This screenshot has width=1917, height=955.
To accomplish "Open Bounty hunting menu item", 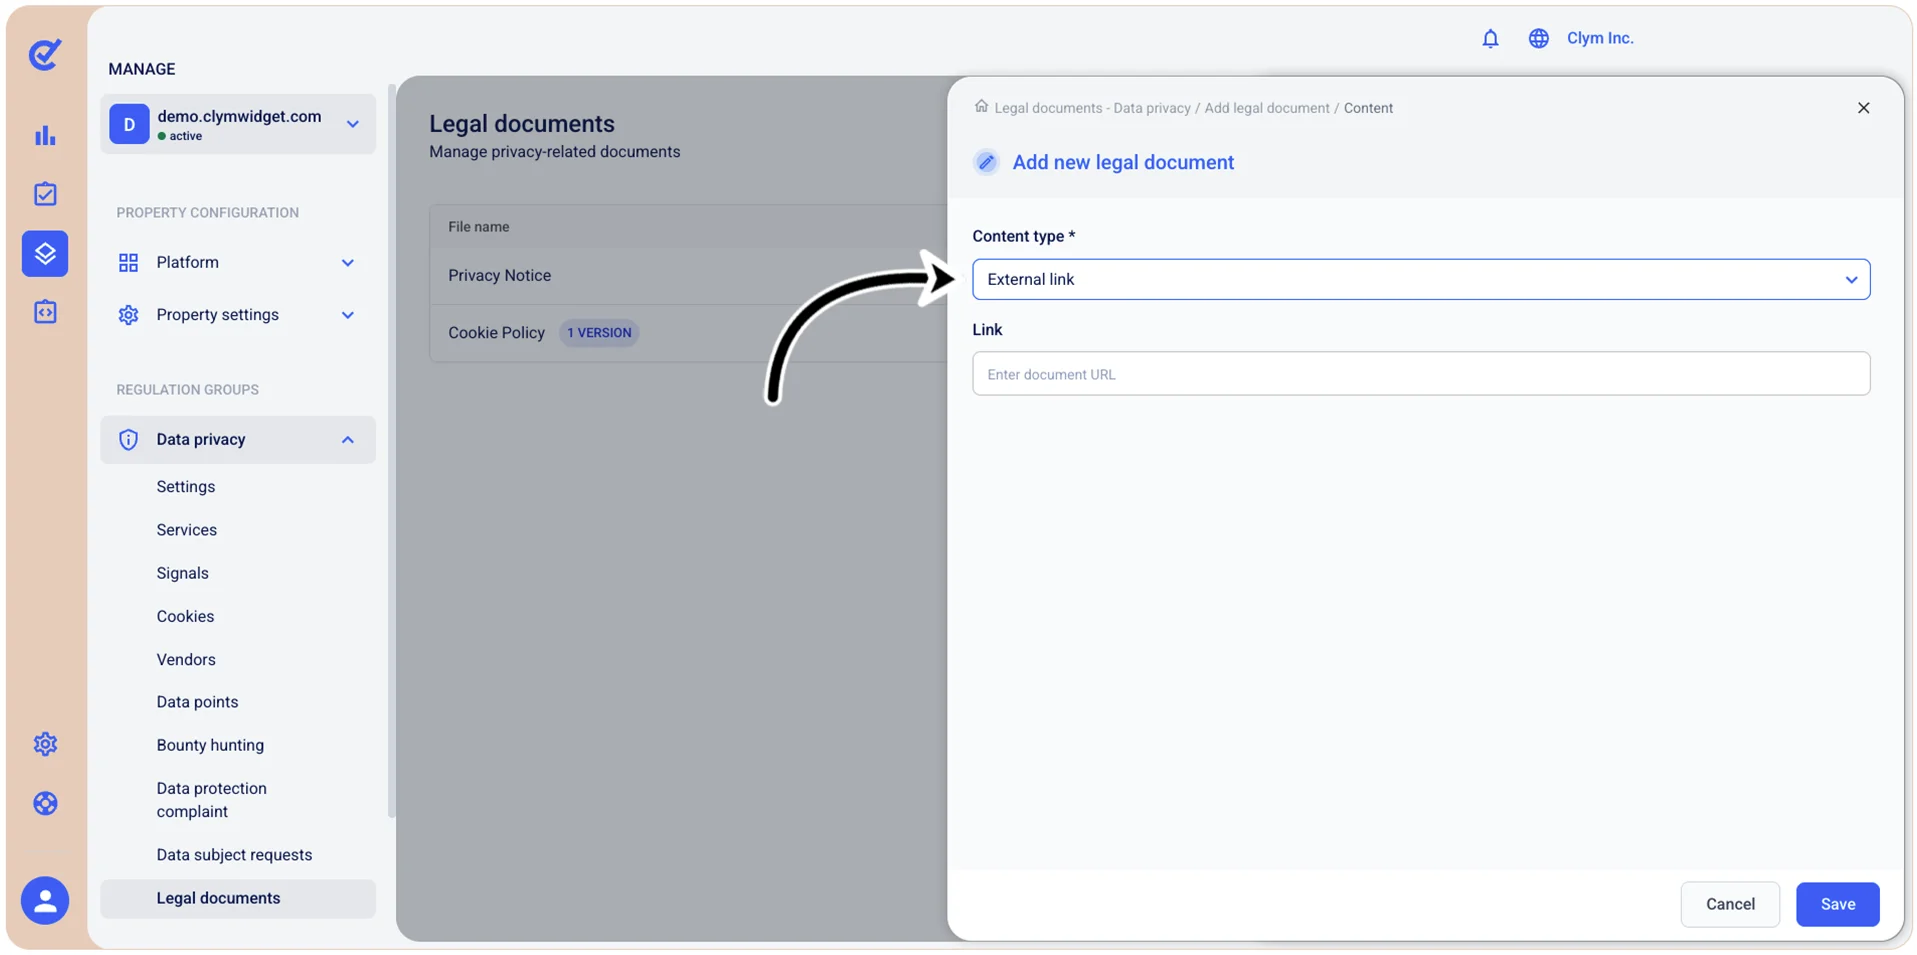I will coord(210,745).
